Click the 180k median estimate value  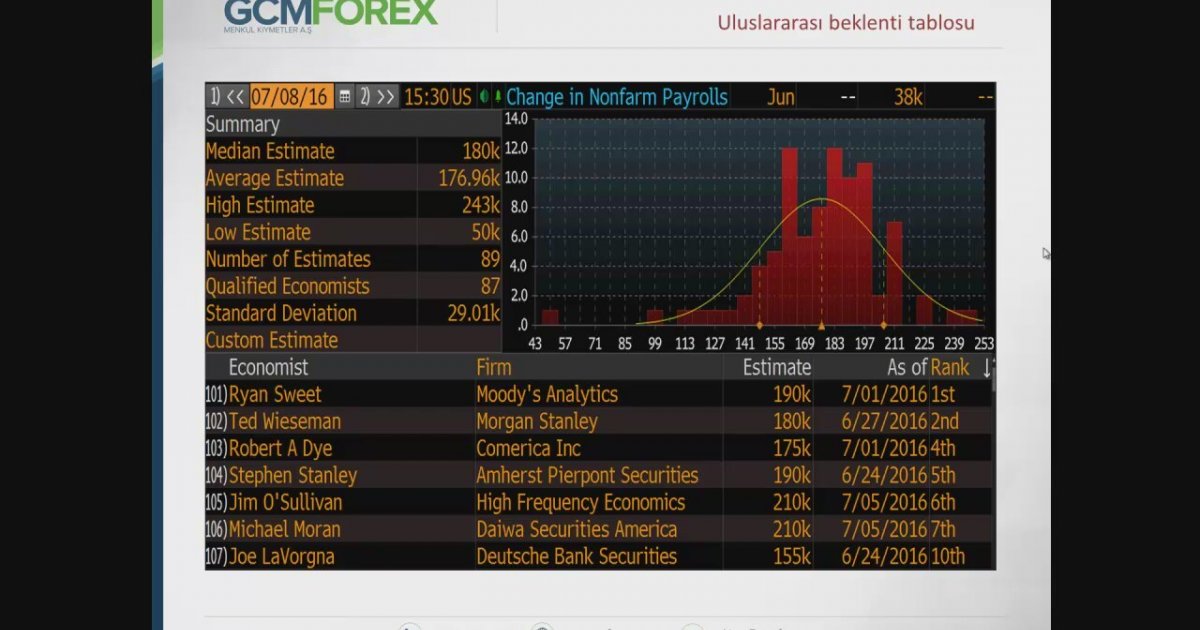[481, 151]
